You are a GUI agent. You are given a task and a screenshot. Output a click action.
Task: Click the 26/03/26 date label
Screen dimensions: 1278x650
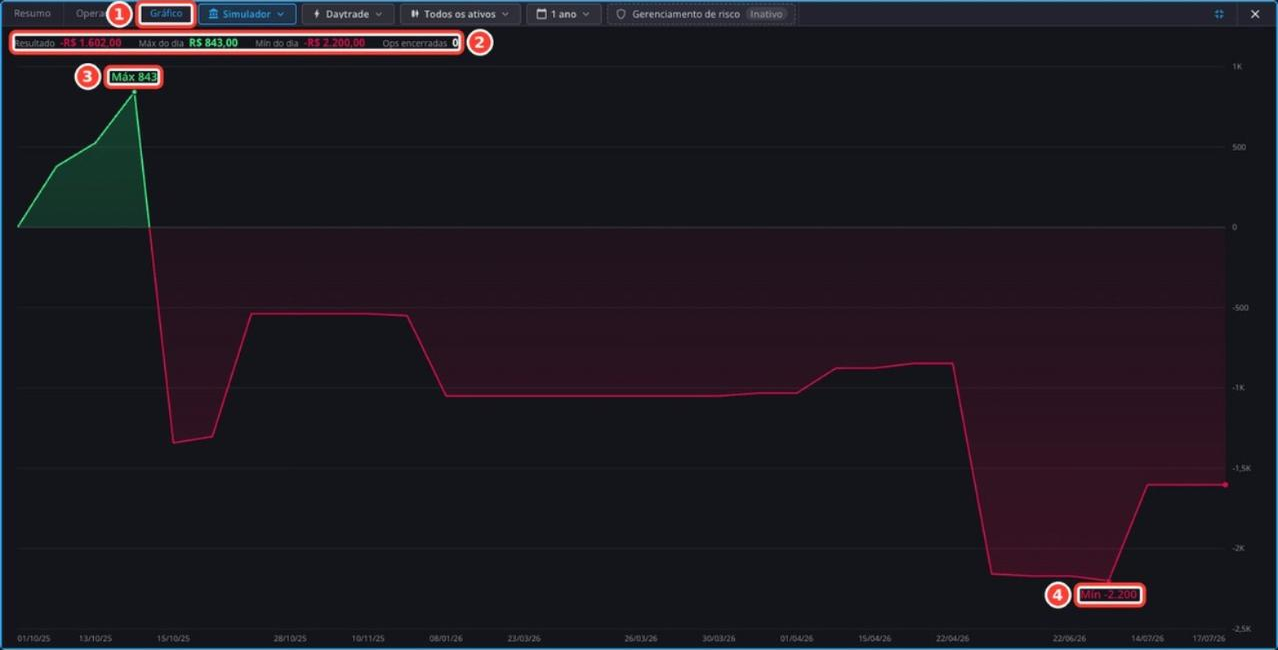tap(641, 638)
